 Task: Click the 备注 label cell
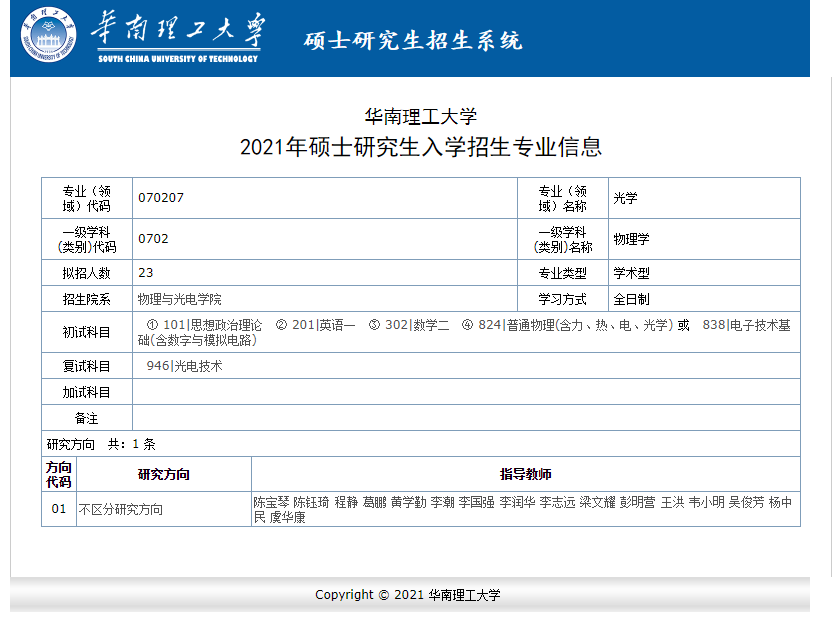87,418
